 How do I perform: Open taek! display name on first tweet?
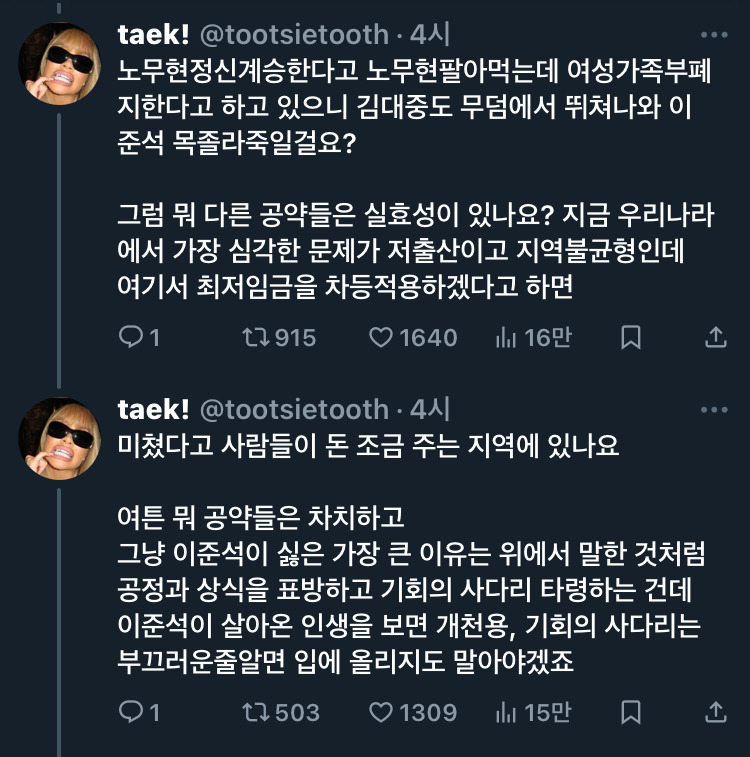click(154, 35)
